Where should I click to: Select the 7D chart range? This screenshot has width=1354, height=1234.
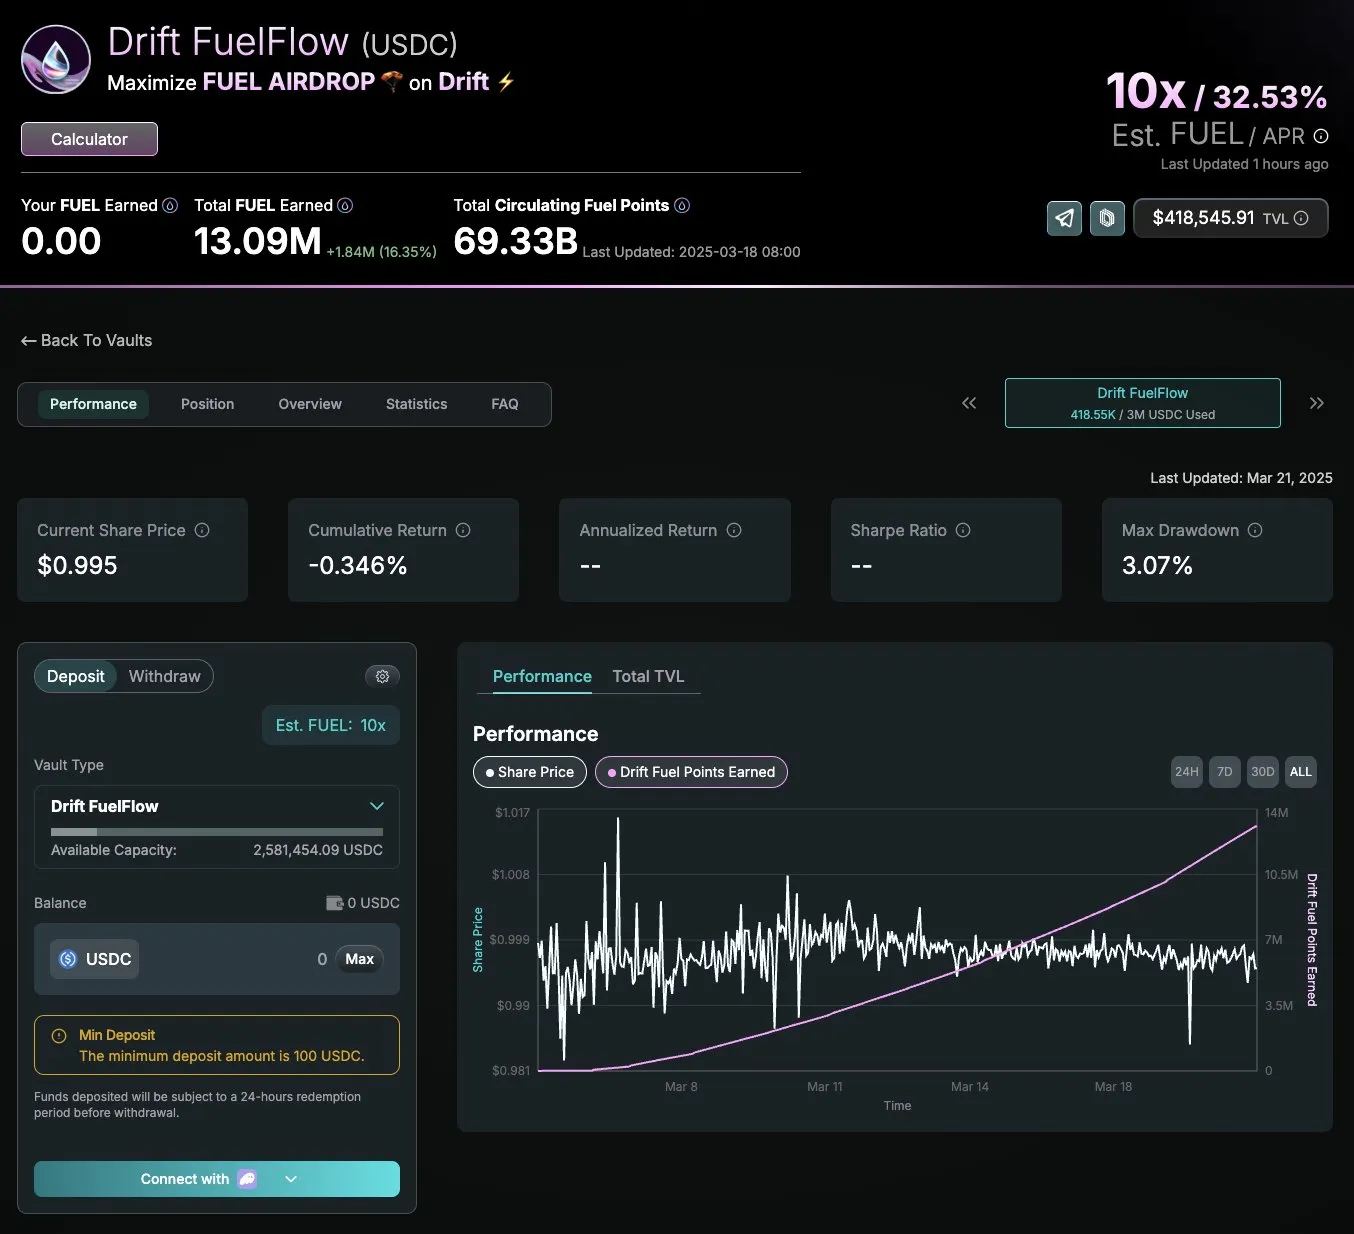click(x=1225, y=772)
